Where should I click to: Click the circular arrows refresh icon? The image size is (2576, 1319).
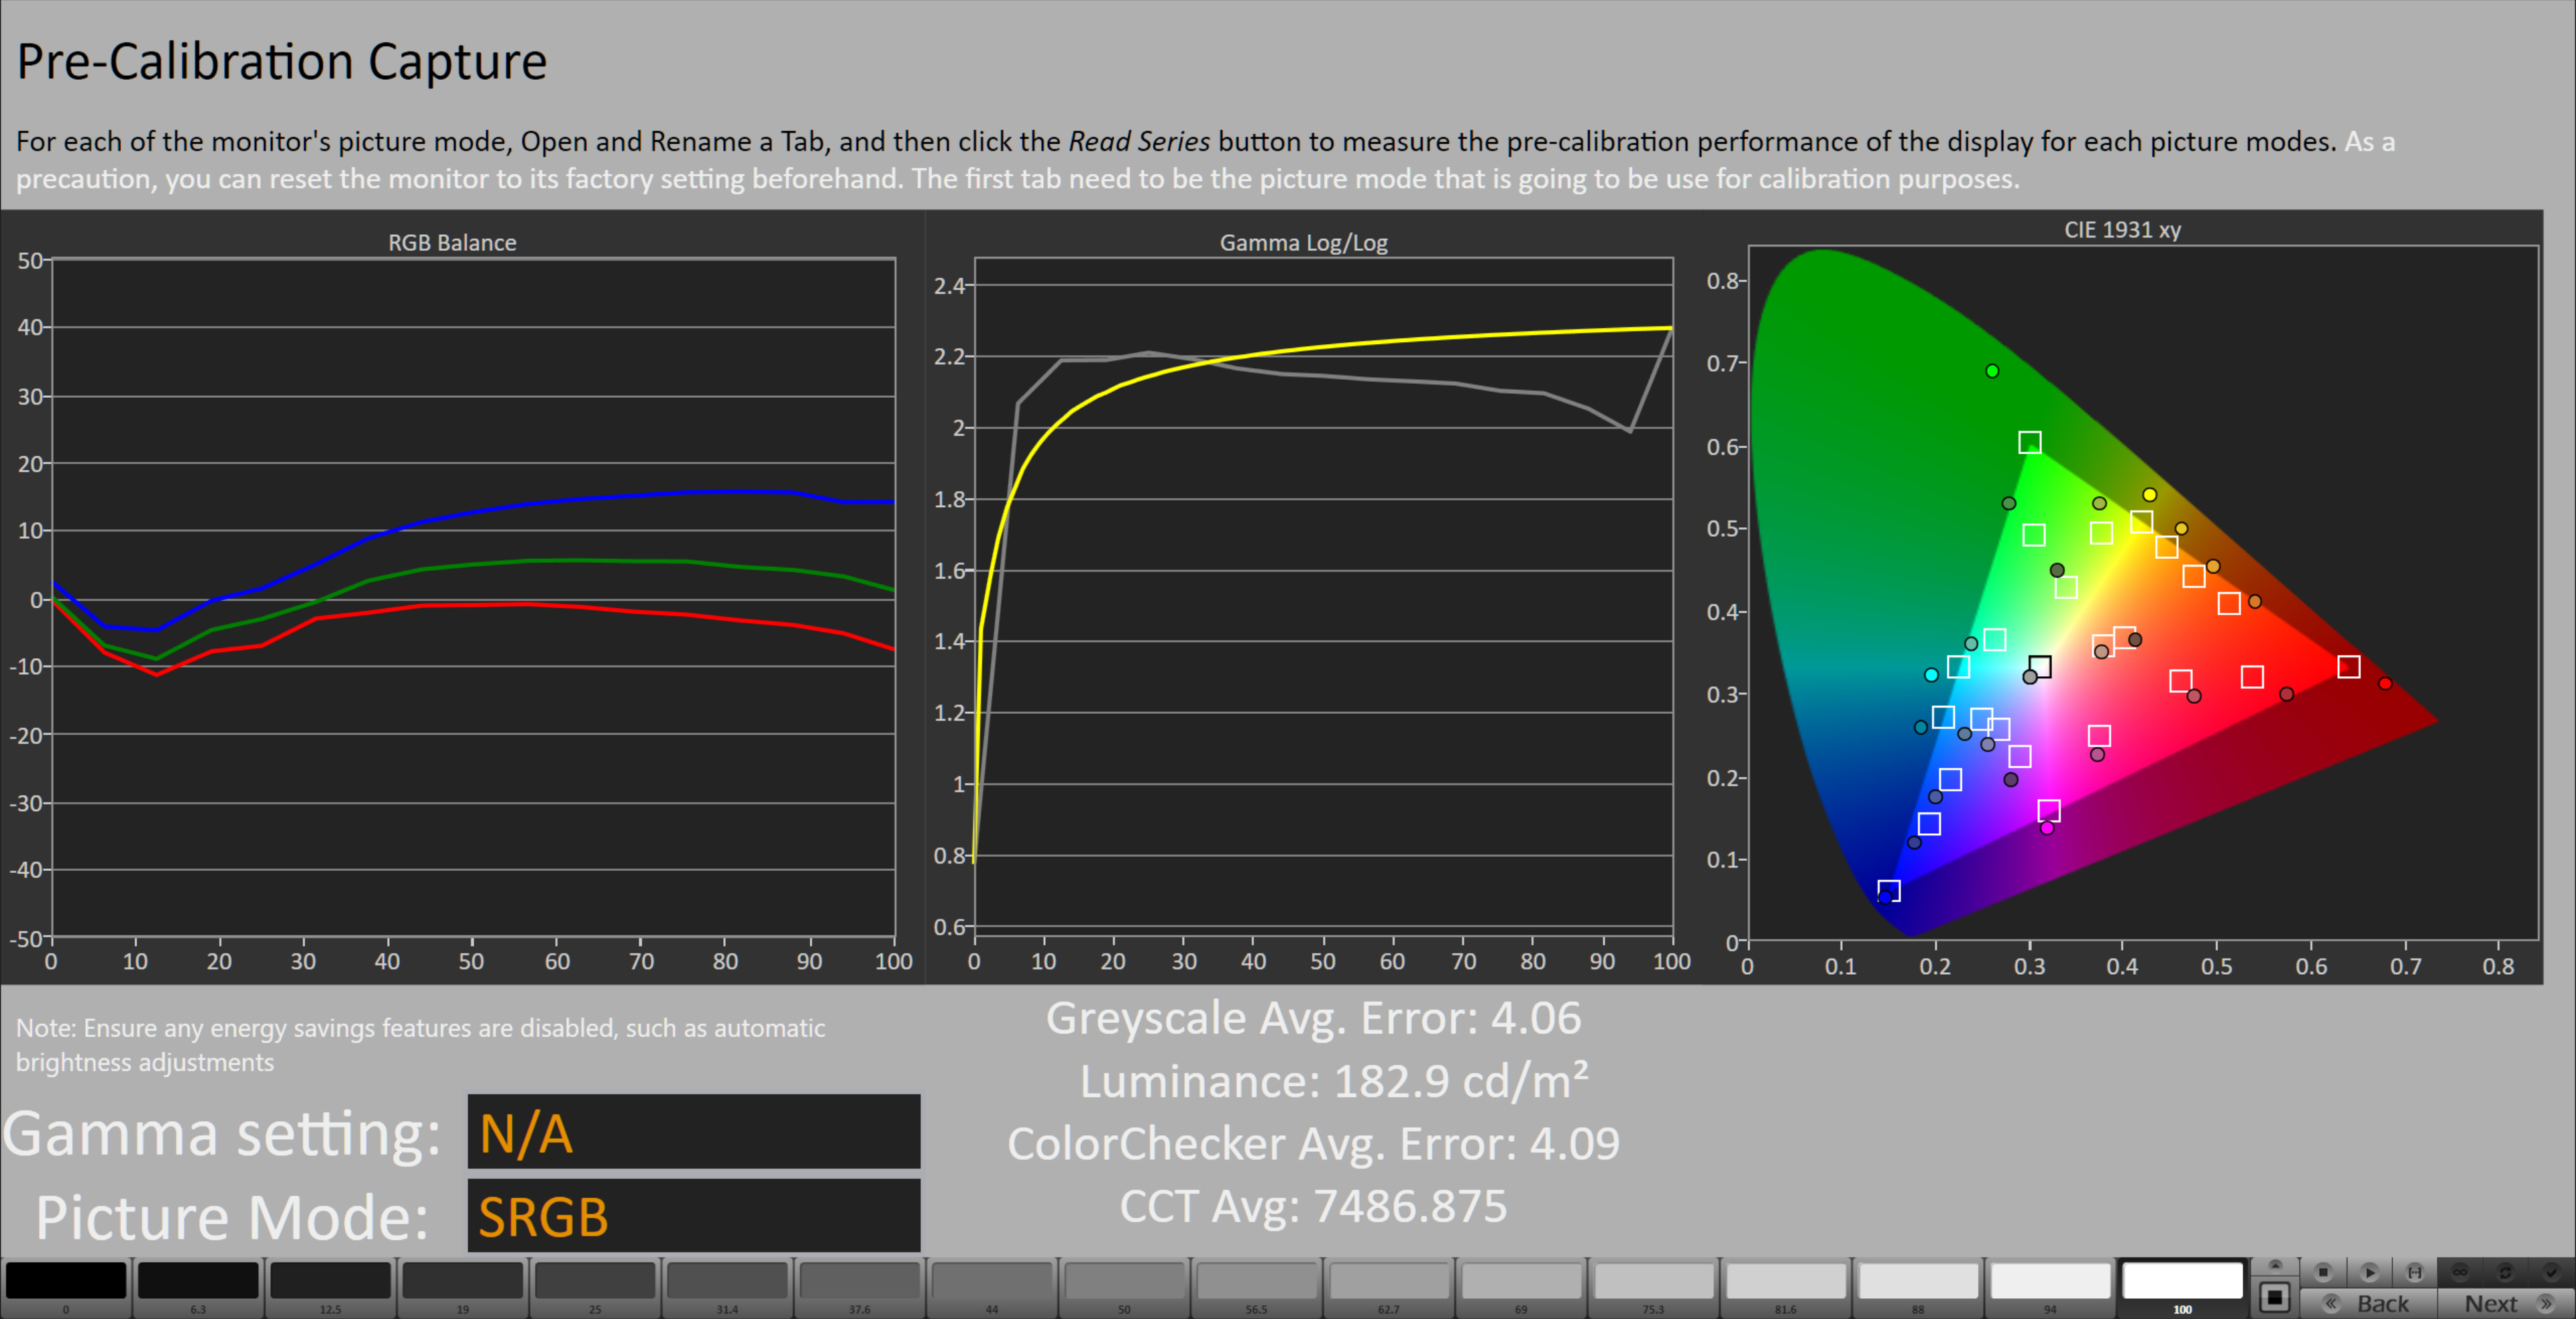point(2505,1272)
